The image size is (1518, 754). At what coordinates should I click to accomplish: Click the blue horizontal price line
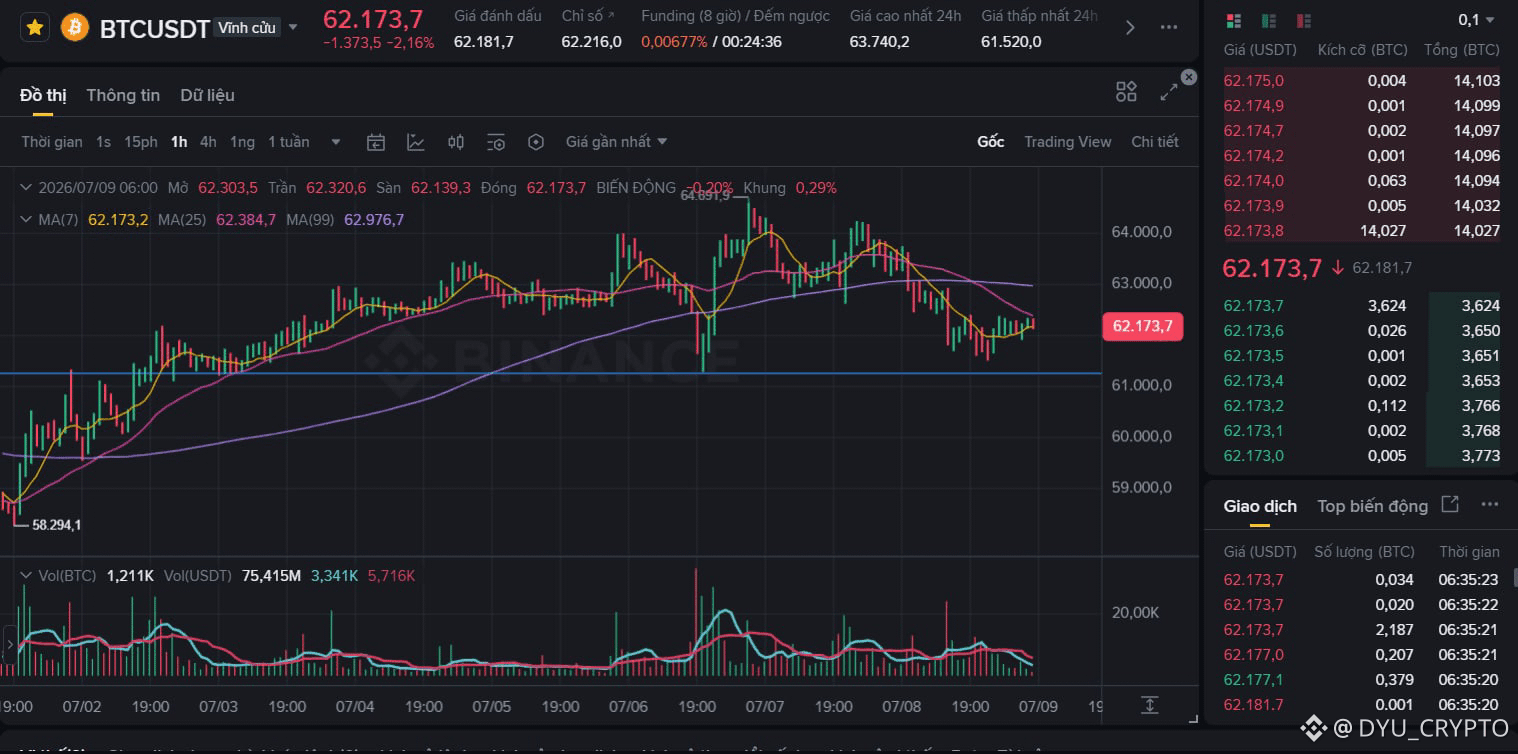[550, 374]
